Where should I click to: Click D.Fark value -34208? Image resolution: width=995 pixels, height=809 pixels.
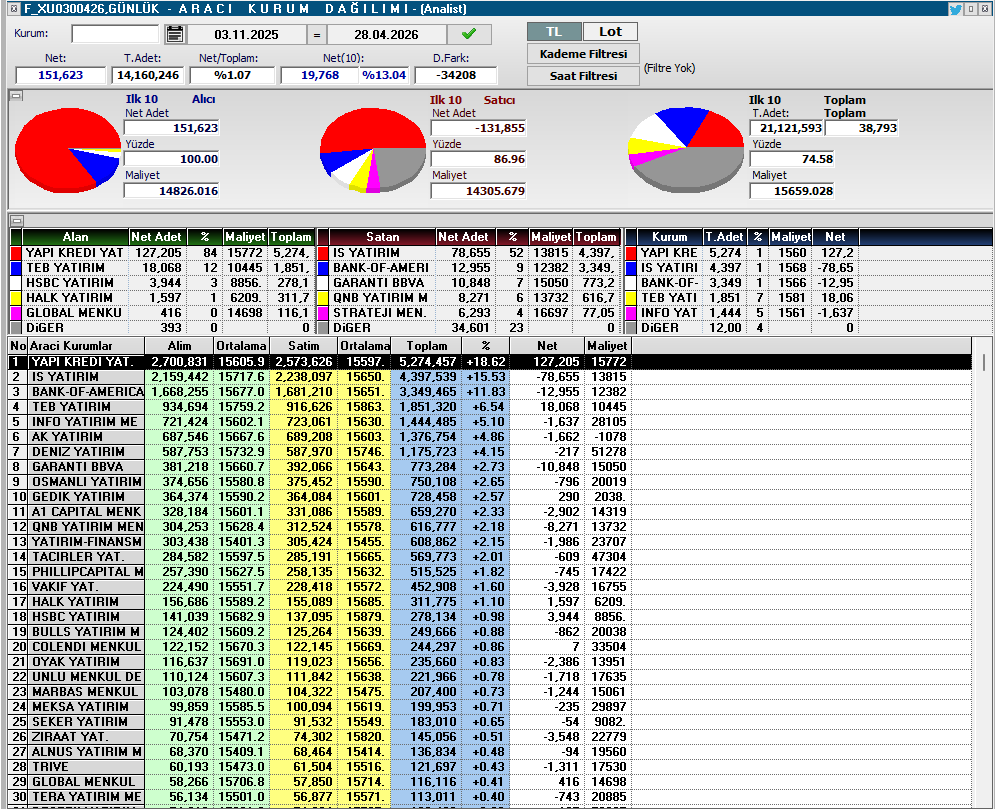(456, 75)
